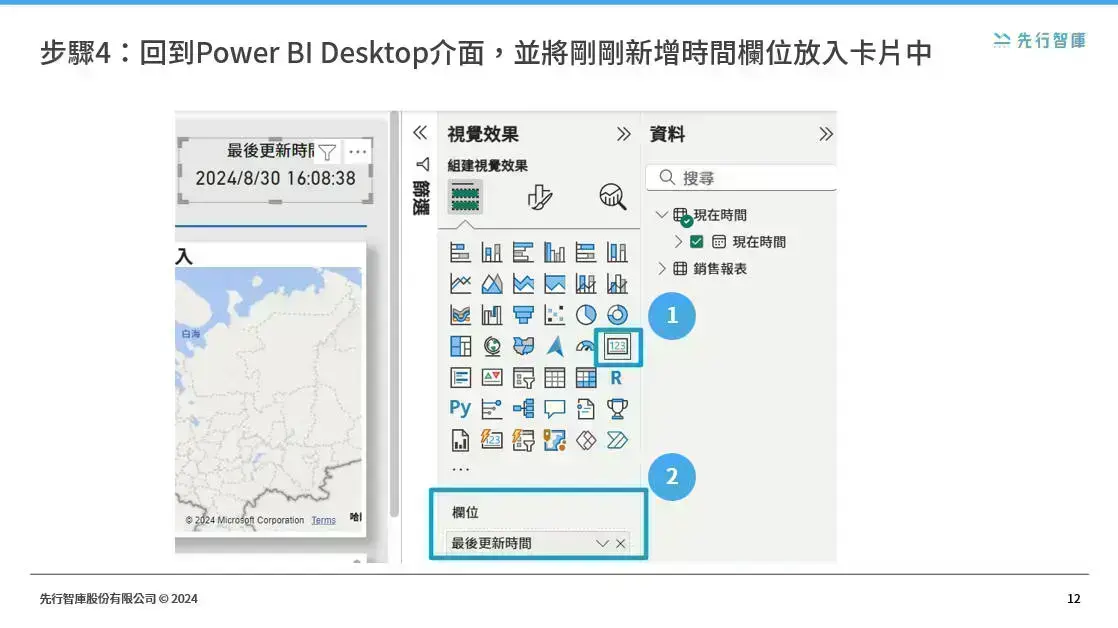Image resolution: width=1118 pixels, height=628 pixels.
Task: Select the globe Map visual
Action: tap(491, 346)
